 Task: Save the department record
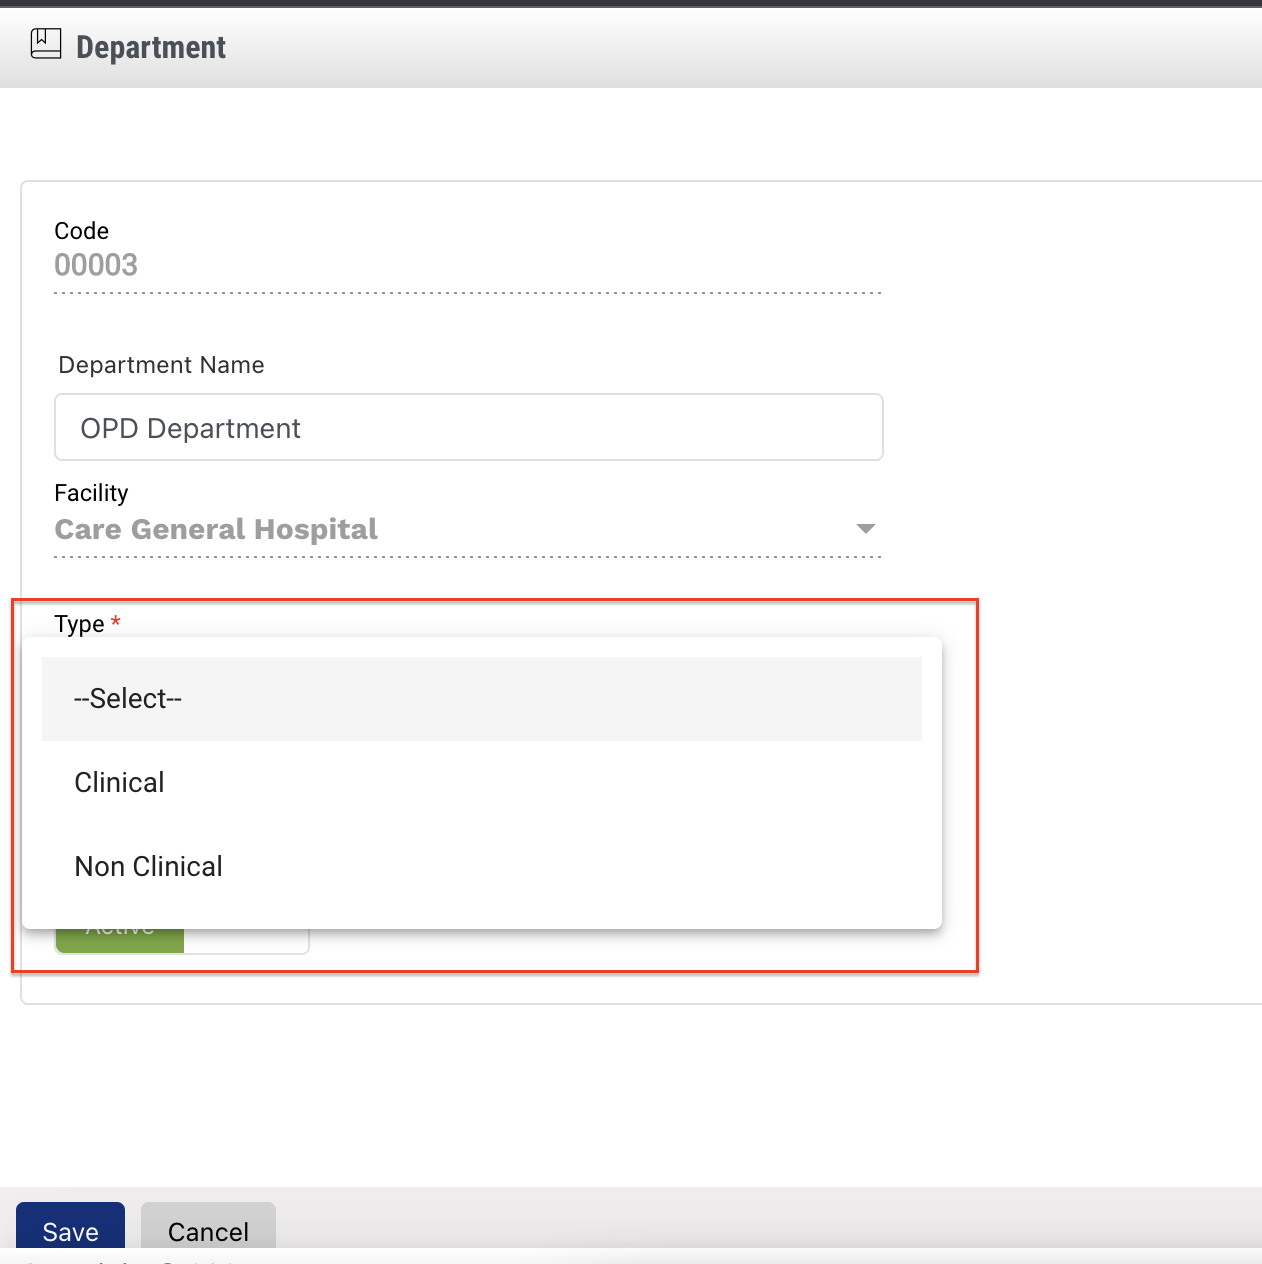70,1230
